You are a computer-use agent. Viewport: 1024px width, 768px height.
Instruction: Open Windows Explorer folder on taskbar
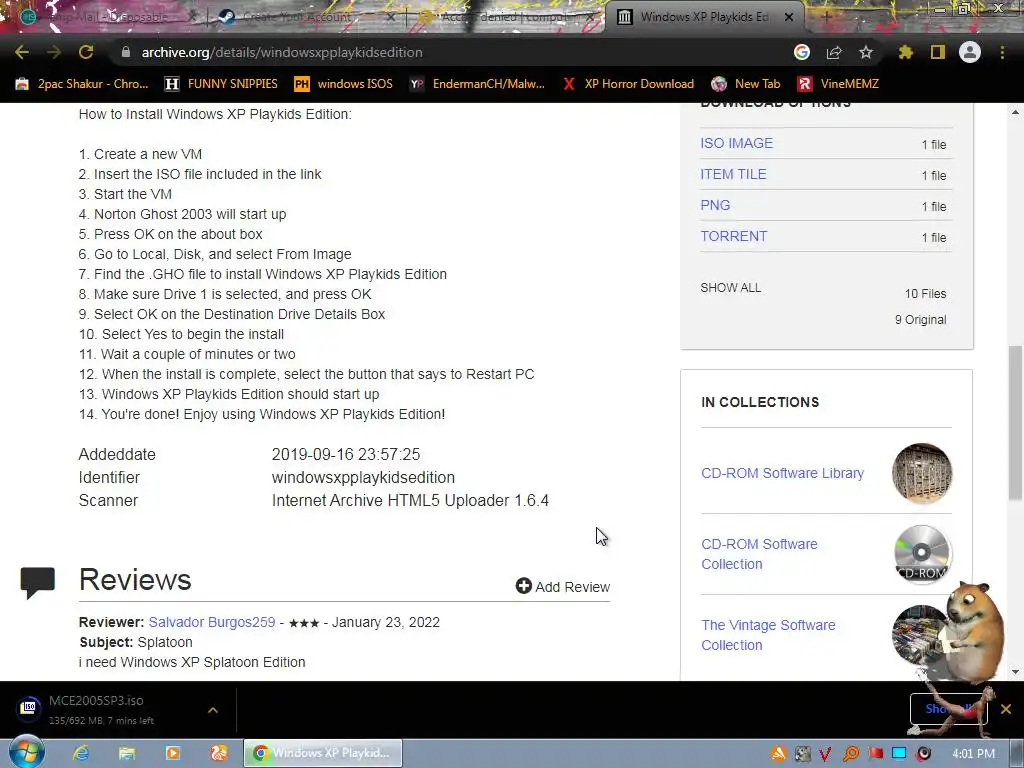click(x=127, y=754)
